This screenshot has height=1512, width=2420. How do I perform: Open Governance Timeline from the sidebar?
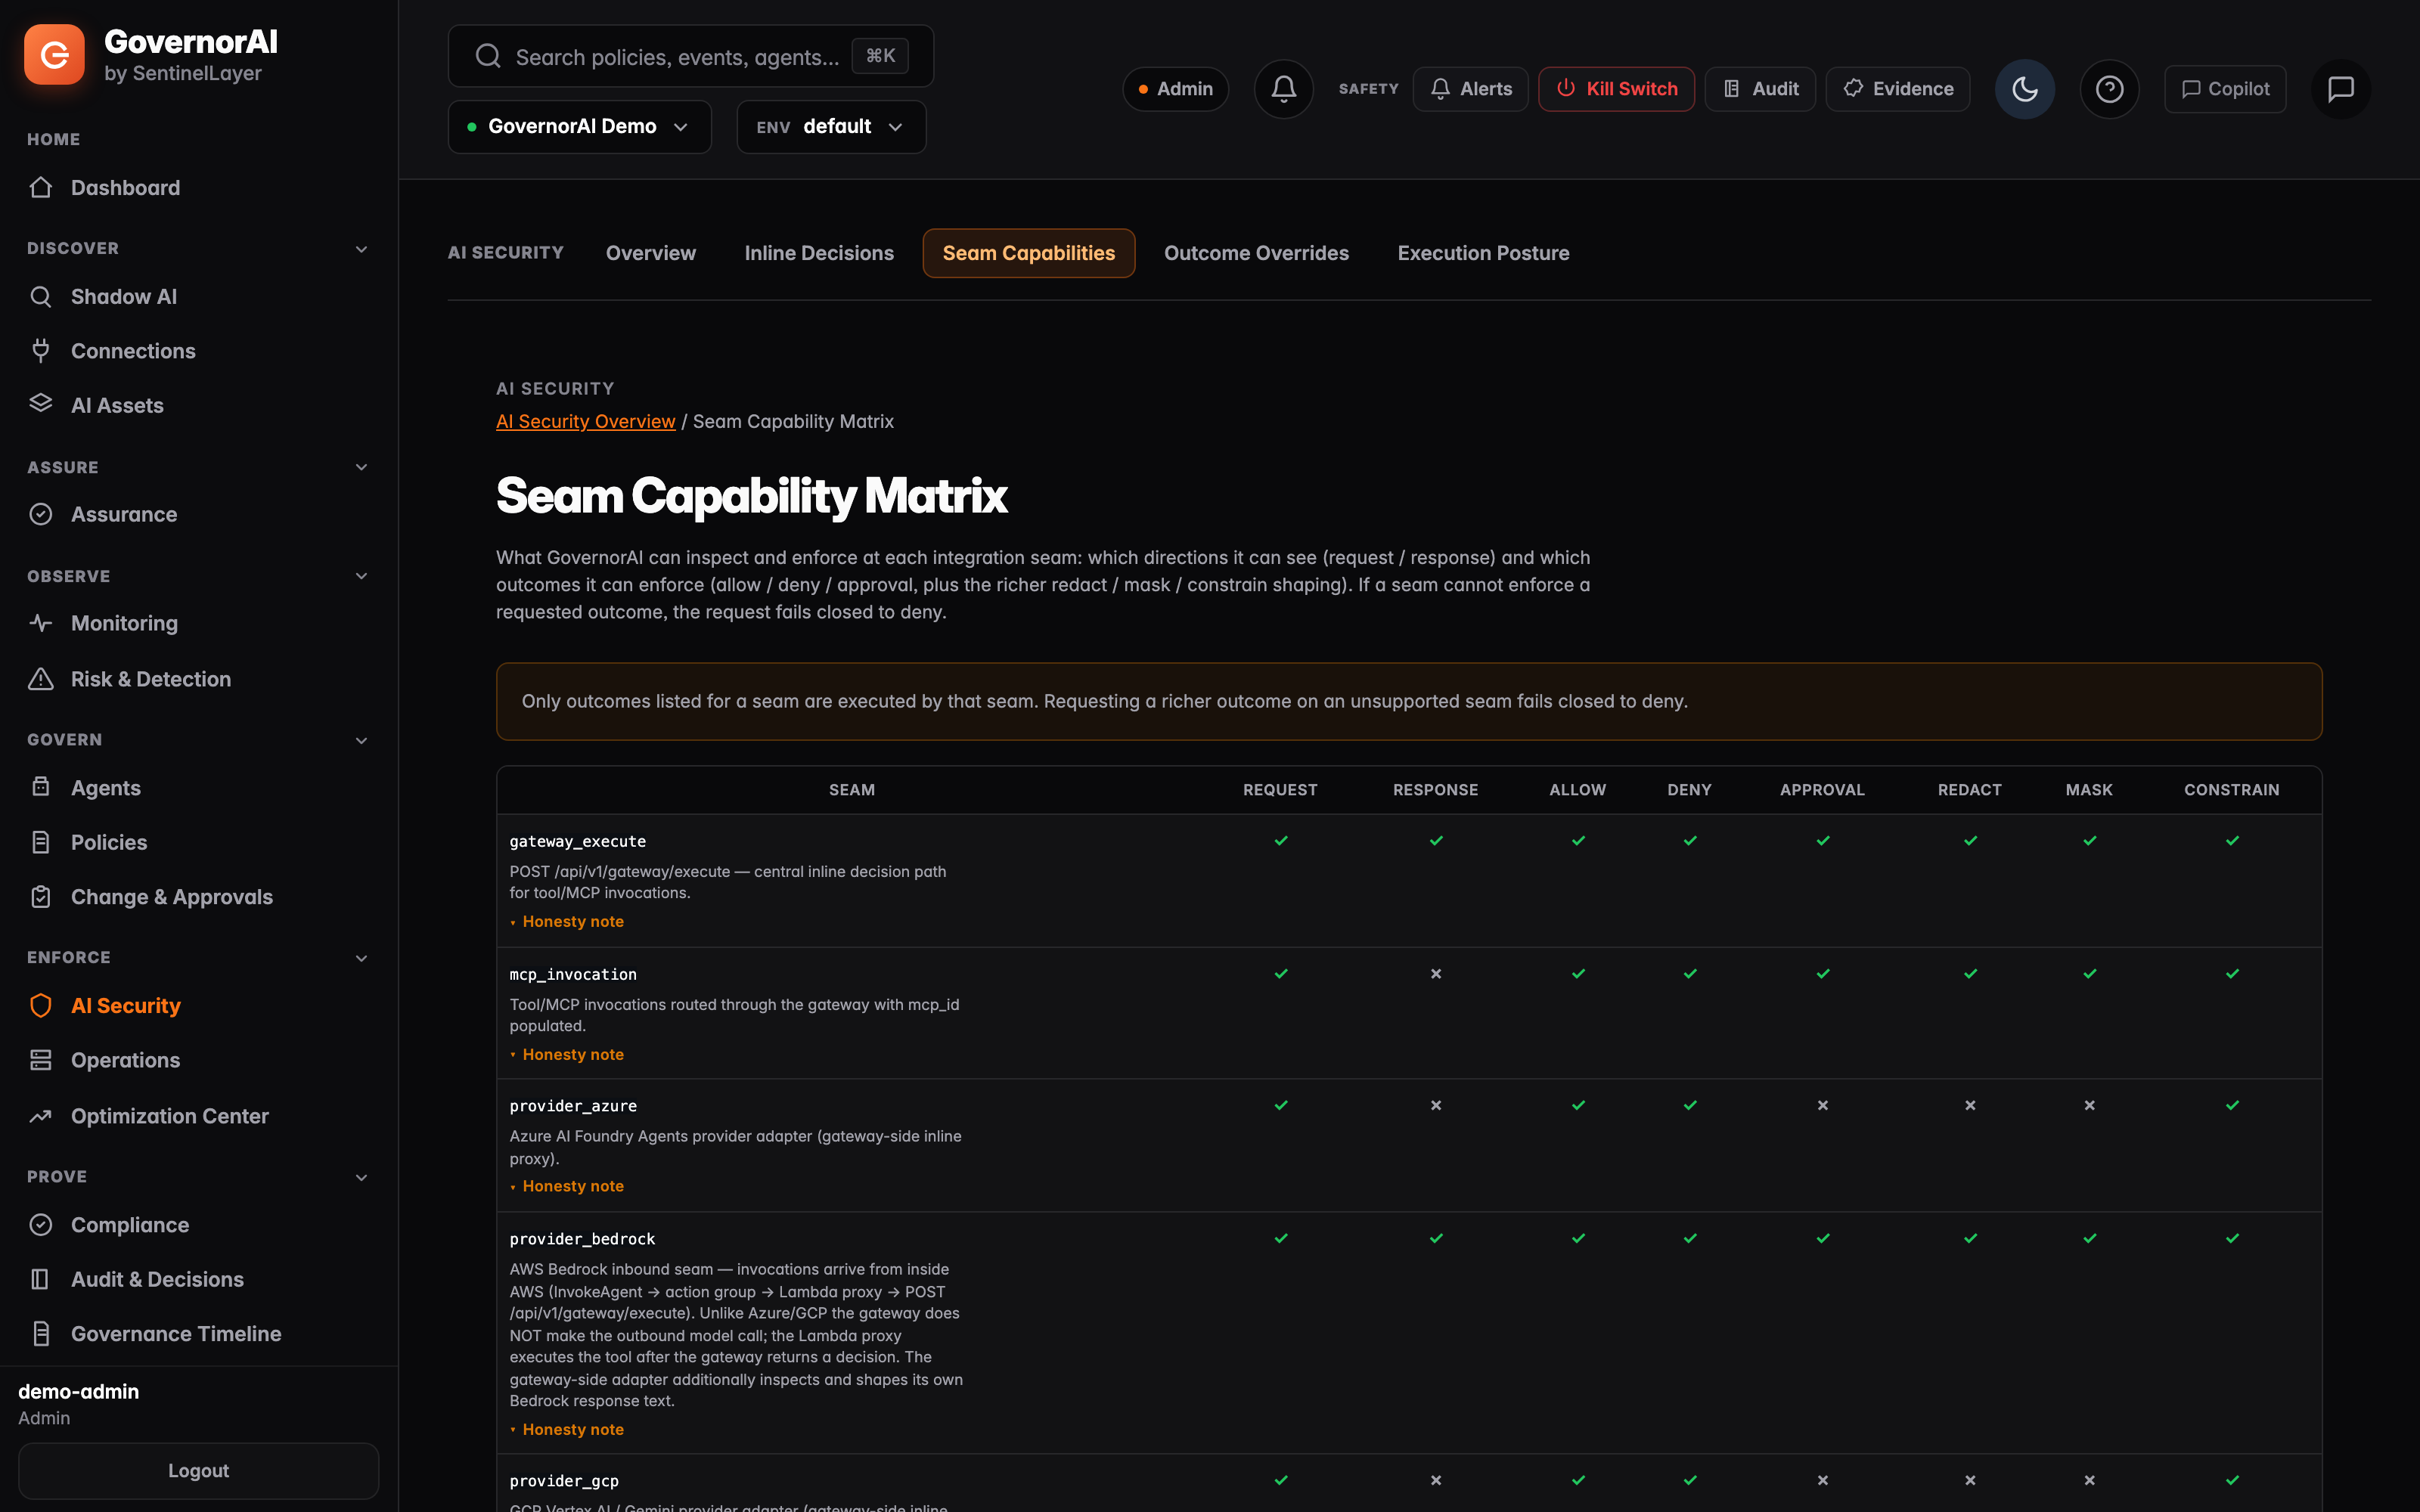click(x=175, y=1334)
